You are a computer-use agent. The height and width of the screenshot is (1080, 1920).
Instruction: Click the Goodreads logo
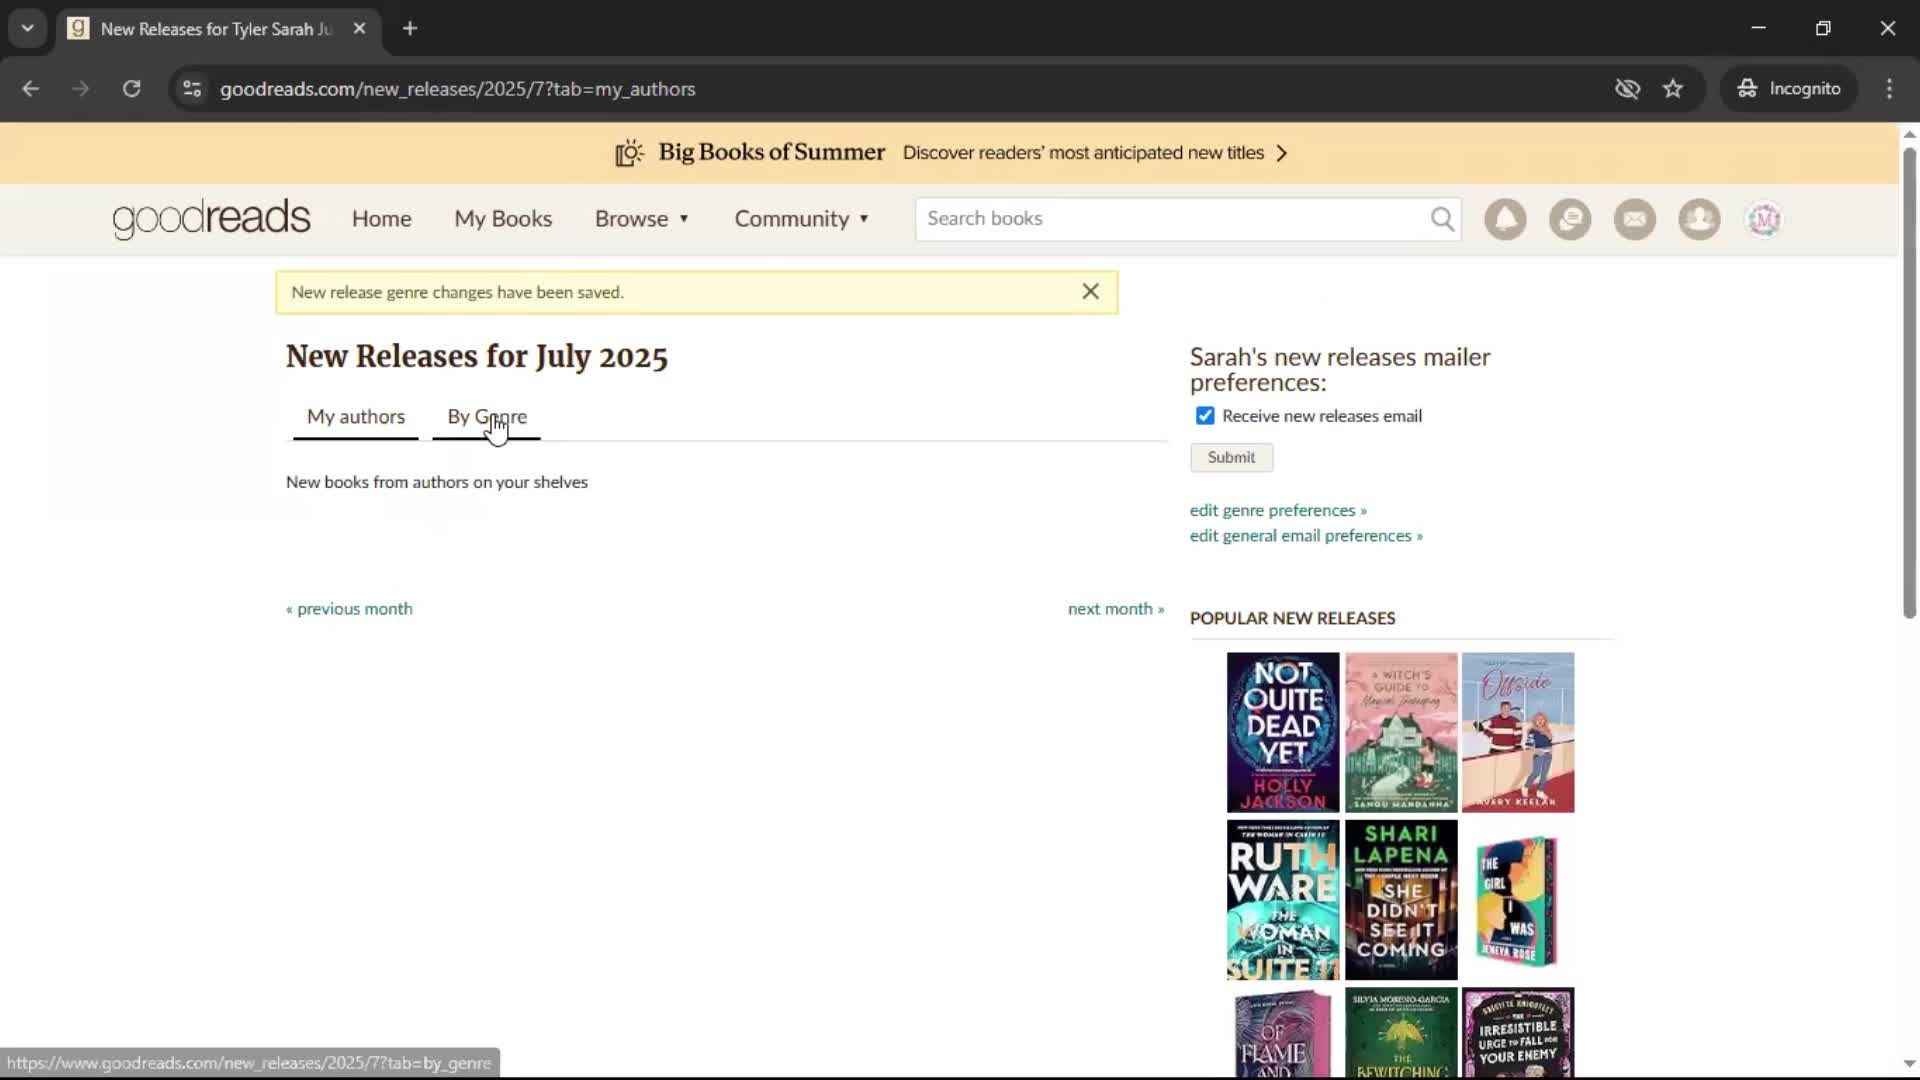(211, 219)
